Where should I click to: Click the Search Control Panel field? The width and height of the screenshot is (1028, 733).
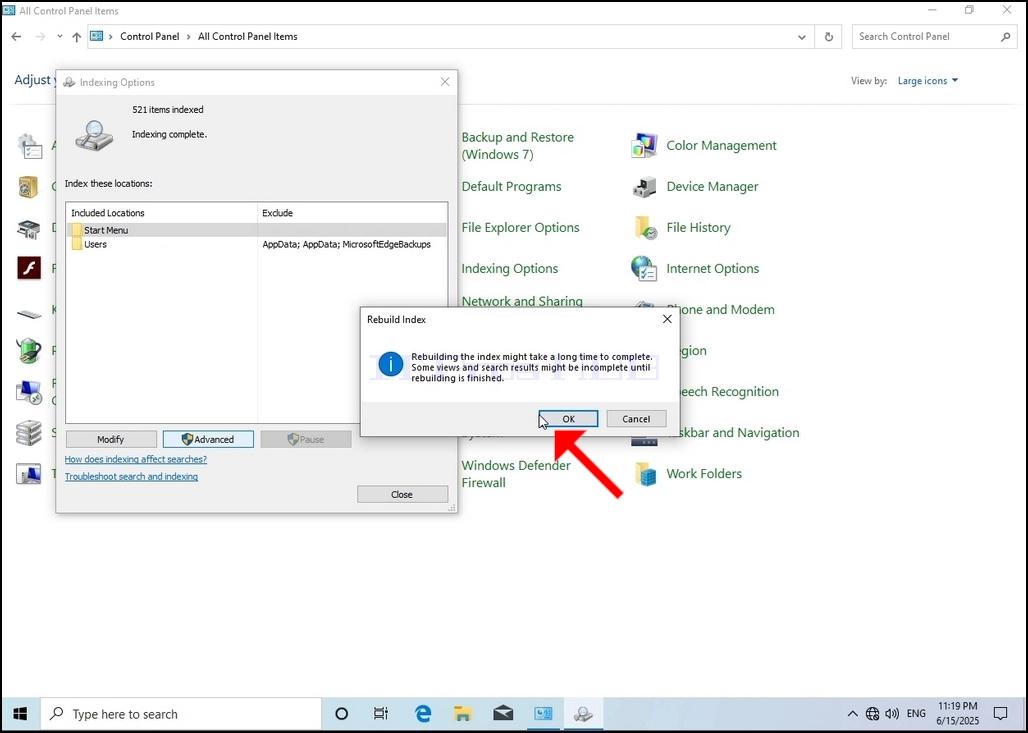(934, 37)
